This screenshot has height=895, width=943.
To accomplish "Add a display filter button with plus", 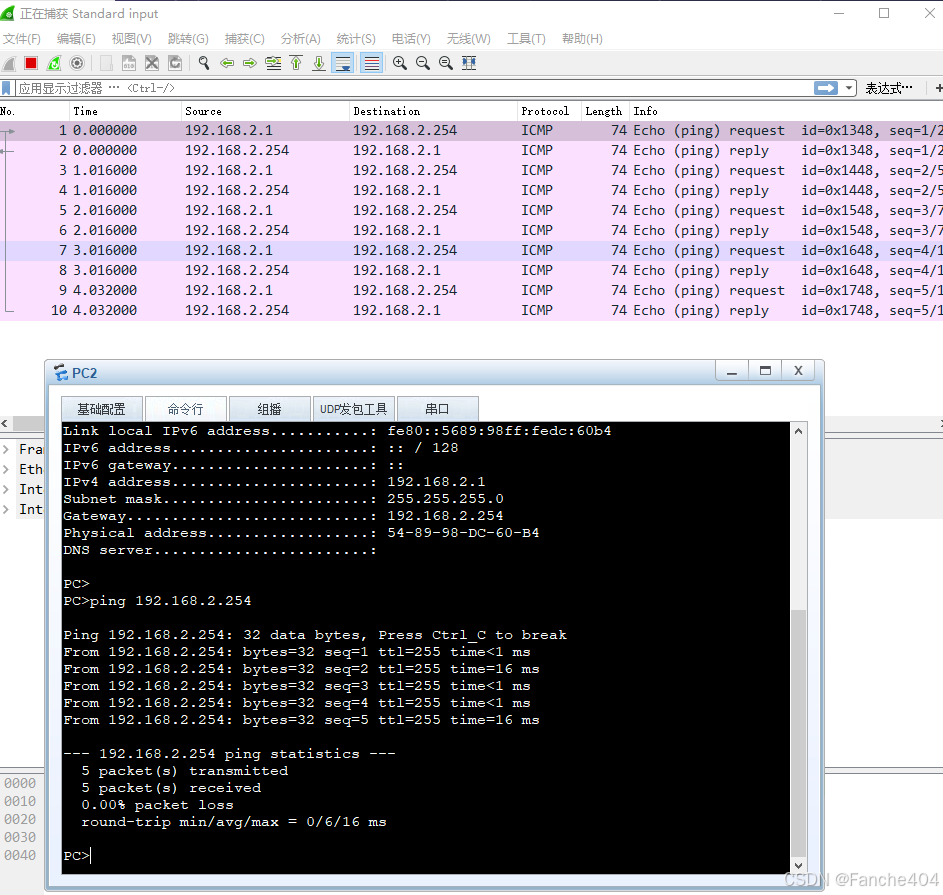I will coord(938,88).
